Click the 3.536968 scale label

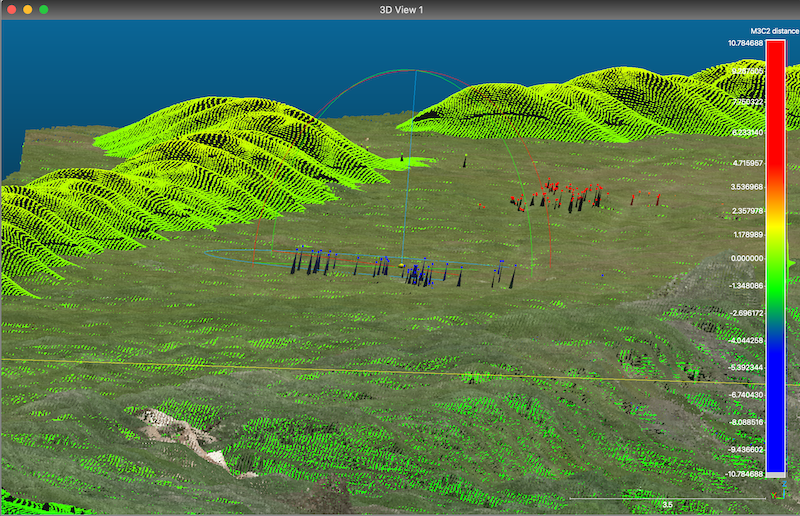[746, 187]
